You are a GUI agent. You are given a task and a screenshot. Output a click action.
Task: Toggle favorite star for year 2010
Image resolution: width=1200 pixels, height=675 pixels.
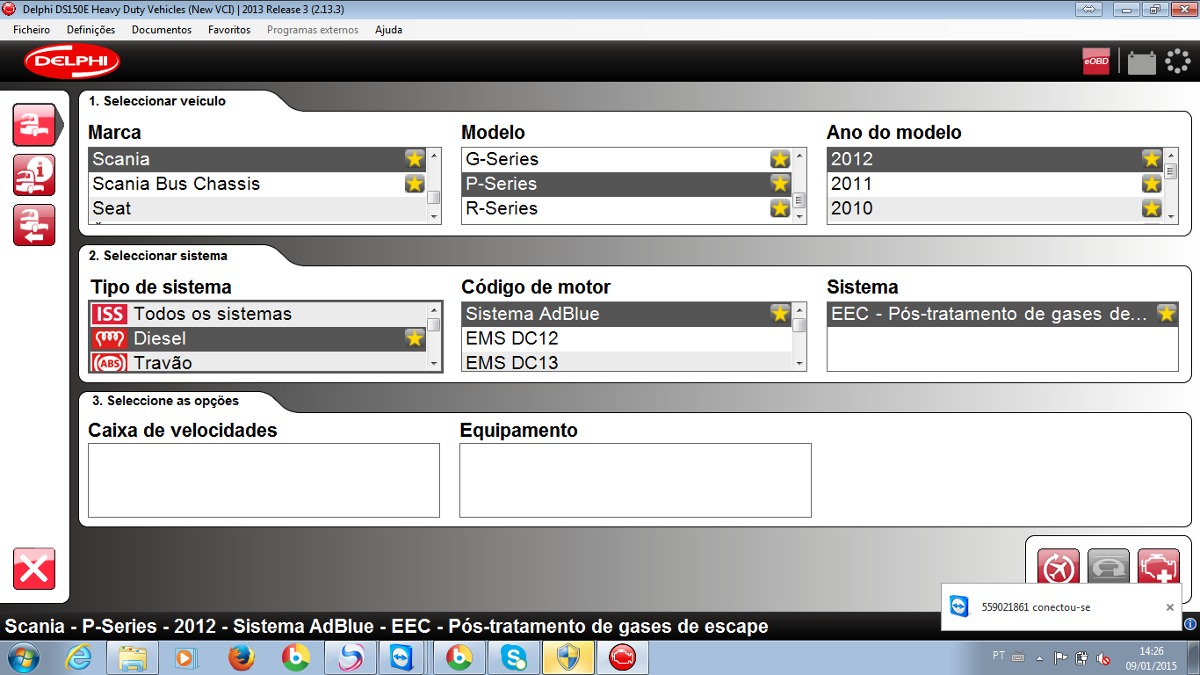(1152, 208)
